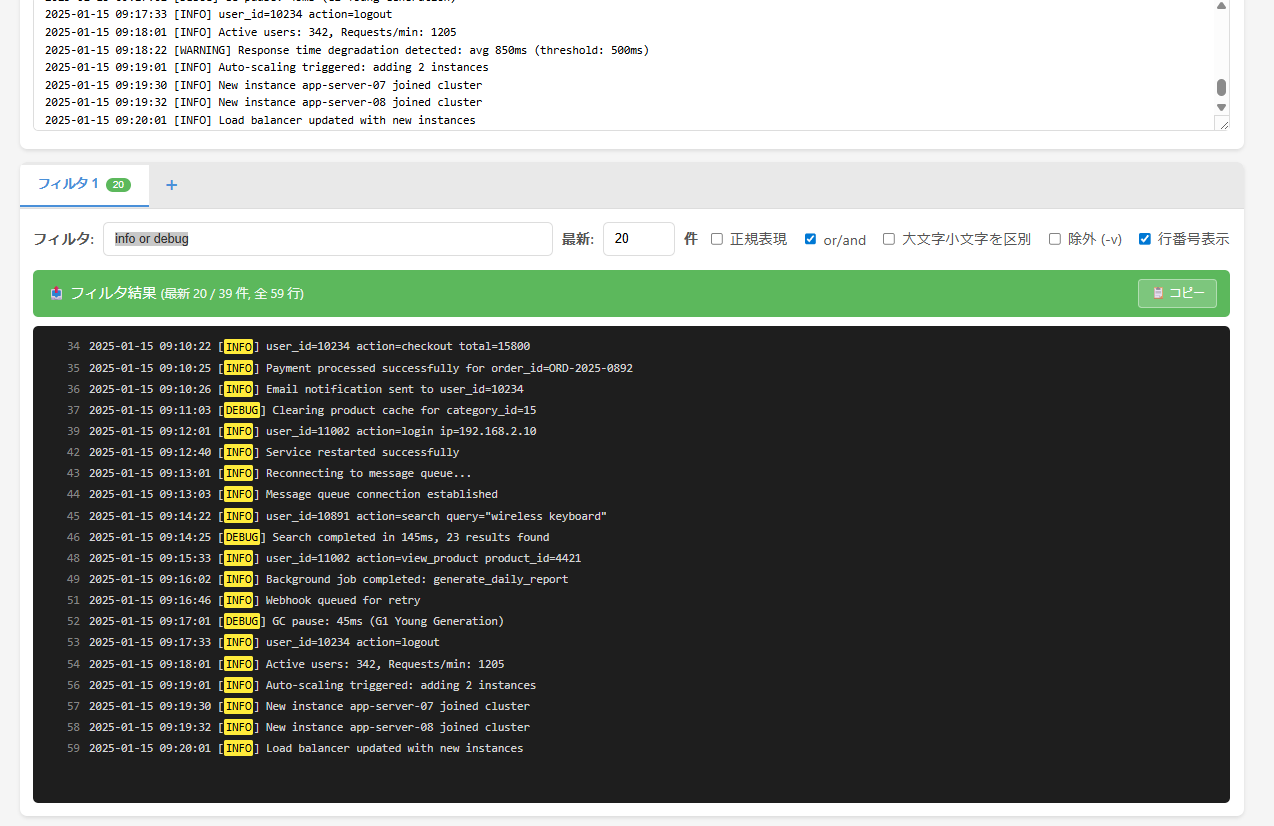
Task: Click the INFO tag on line 59
Action: coord(238,748)
